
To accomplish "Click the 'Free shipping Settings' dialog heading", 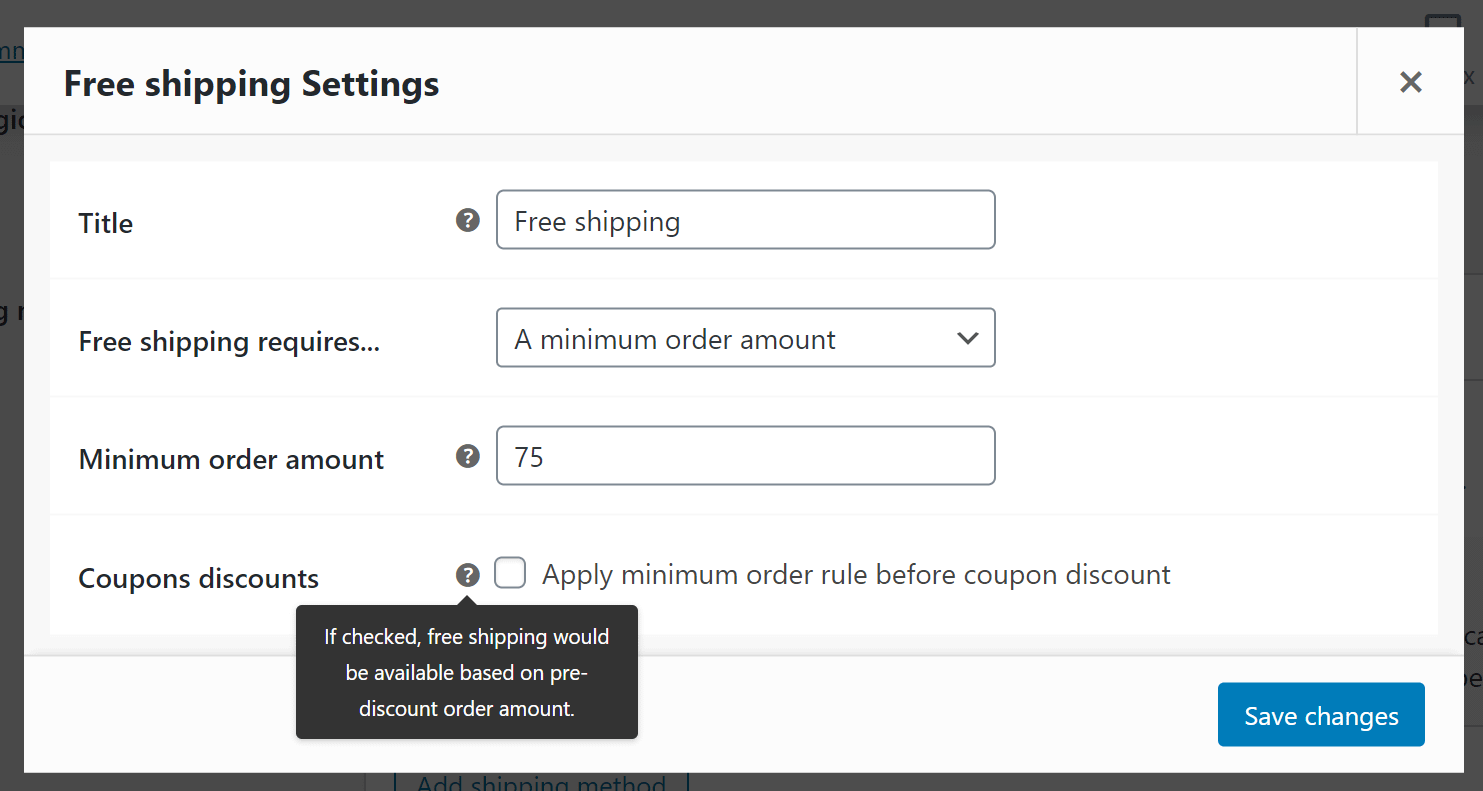I will pos(251,83).
